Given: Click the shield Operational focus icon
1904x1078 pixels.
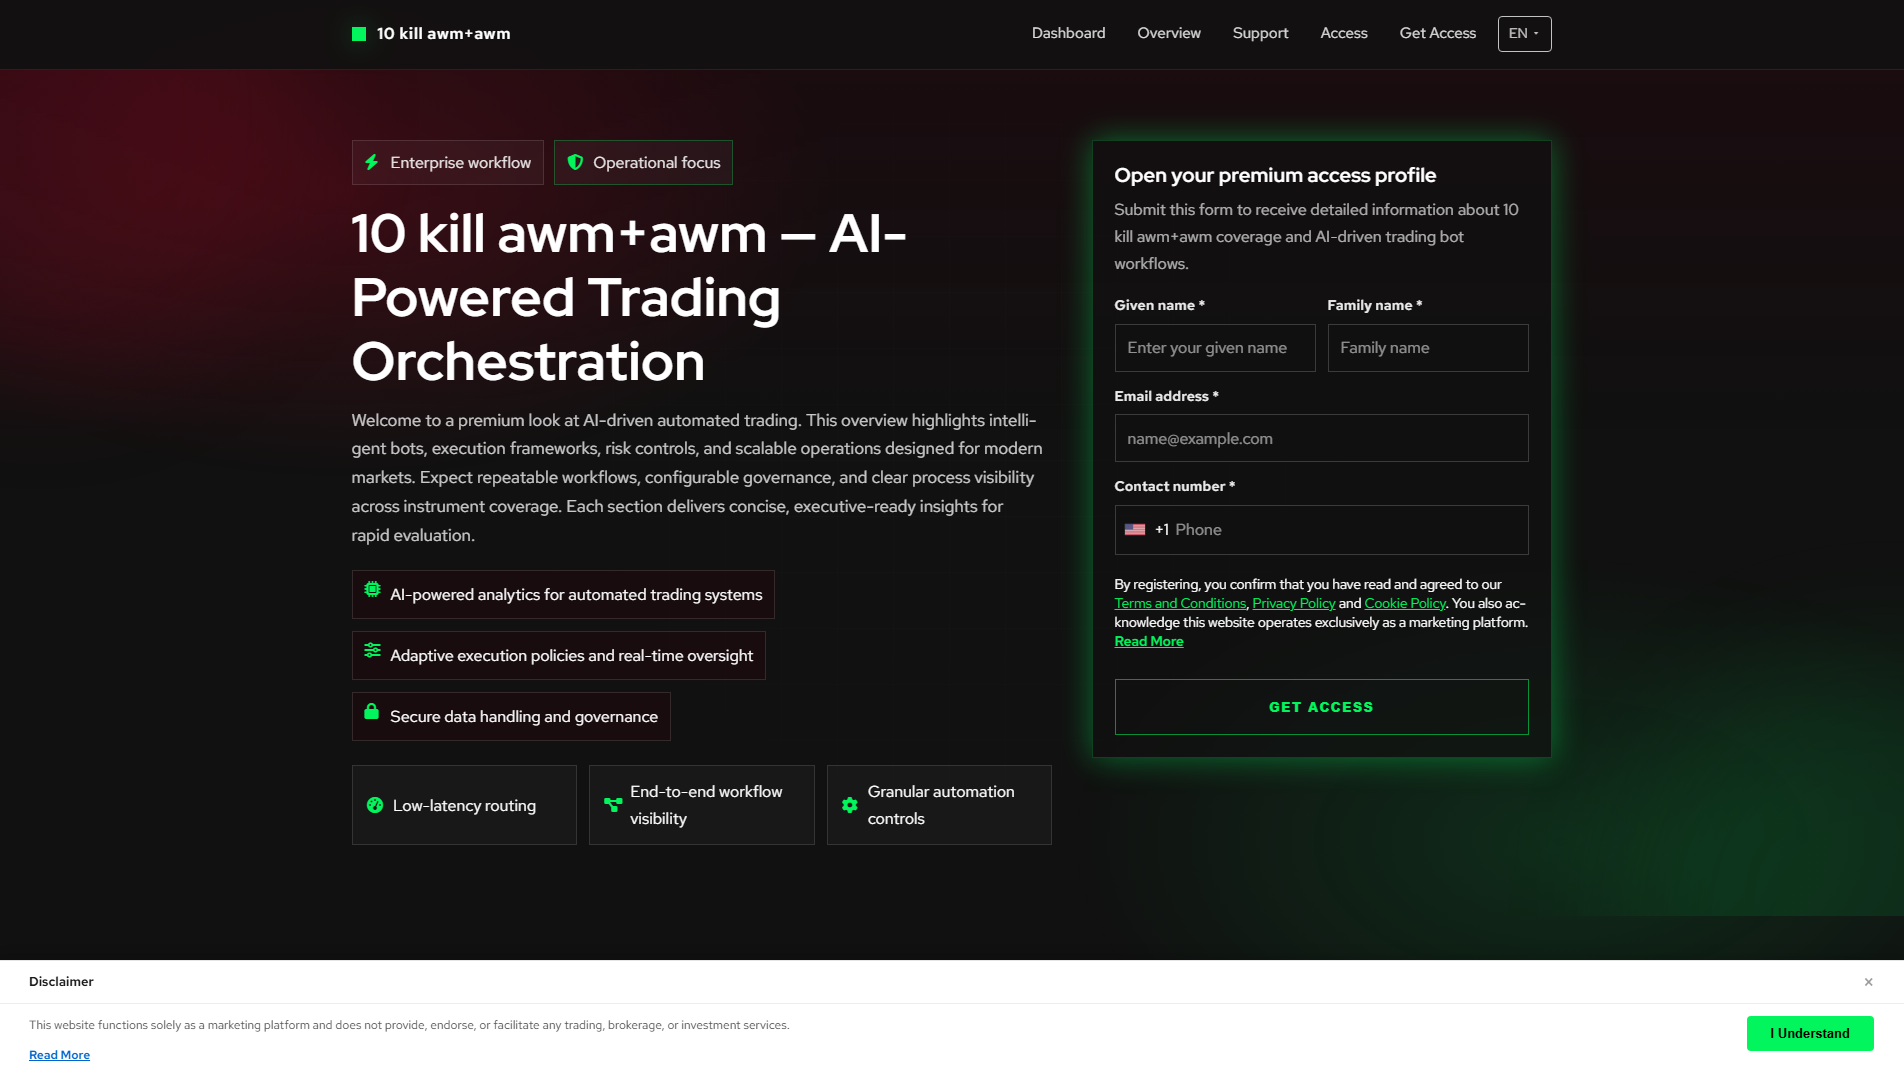Looking at the screenshot, I should [575, 162].
